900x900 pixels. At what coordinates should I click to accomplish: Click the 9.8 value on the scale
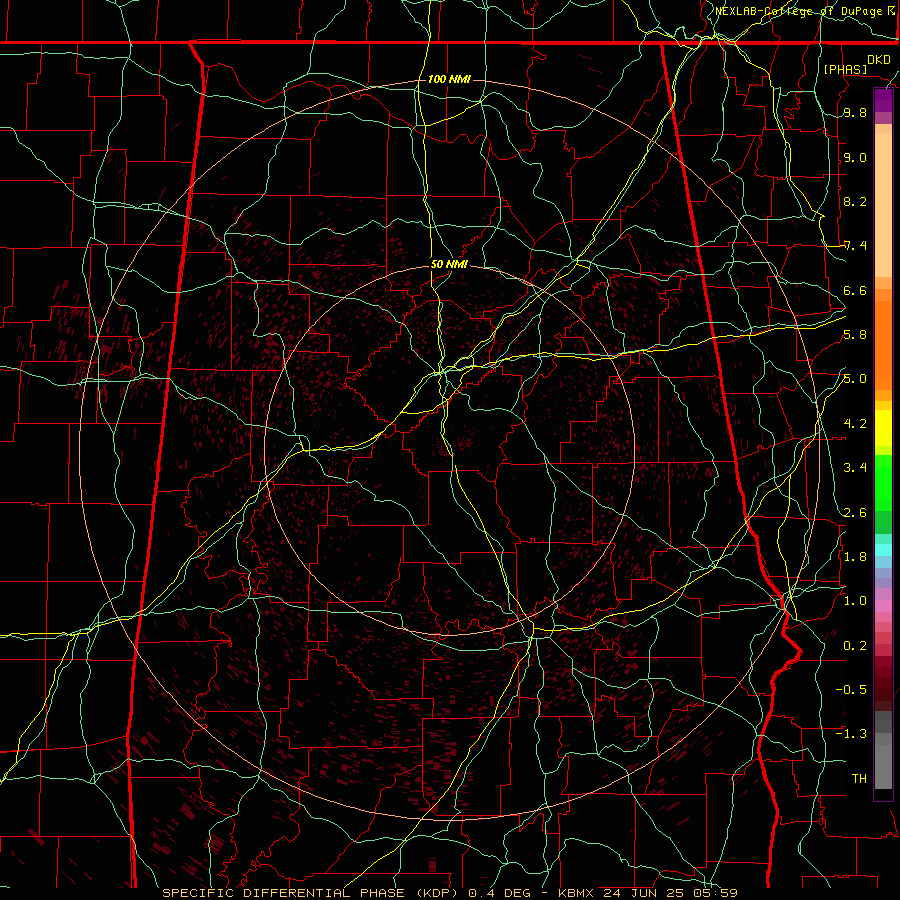coord(855,113)
